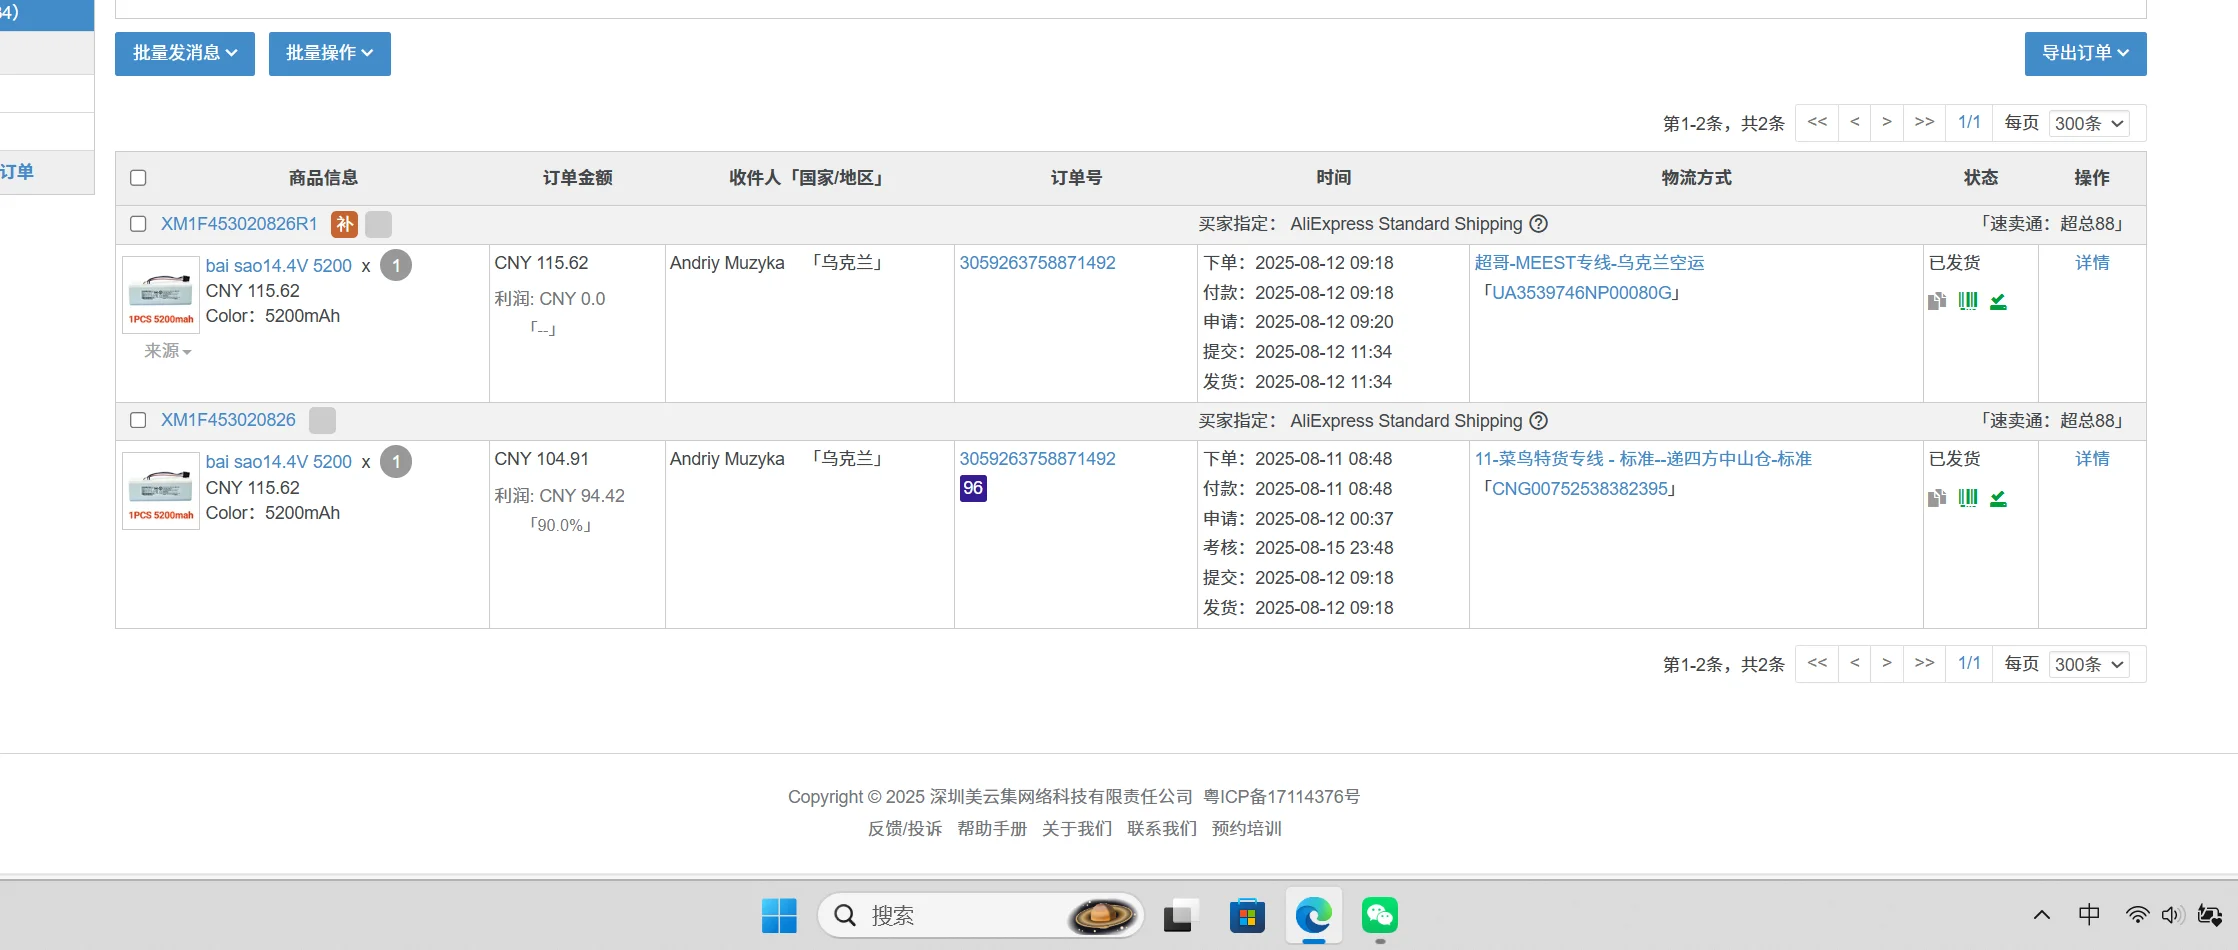Viewport: 2238px width, 950px height.
Task: Click help icon beside first AliExpress Standard Shipping
Action: click(x=1539, y=224)
